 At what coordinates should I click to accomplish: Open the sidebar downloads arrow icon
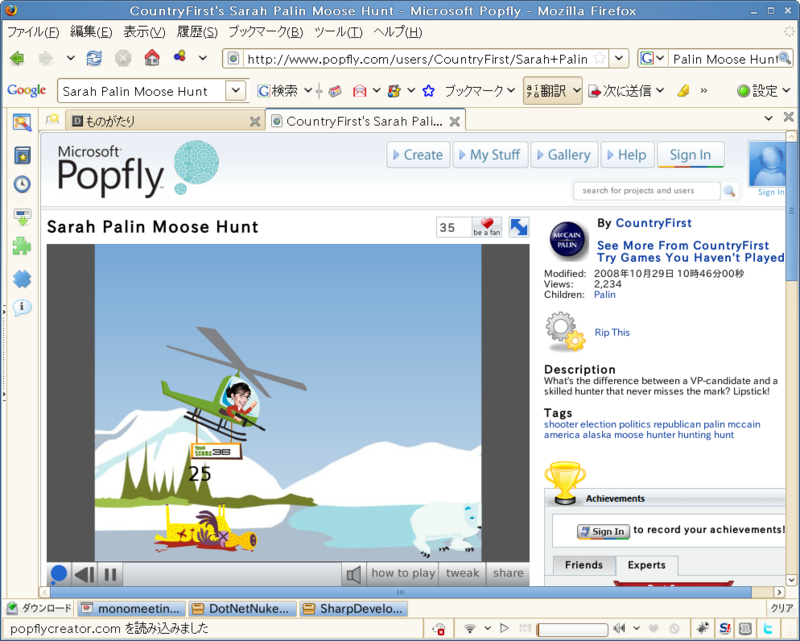pos(22,216)
